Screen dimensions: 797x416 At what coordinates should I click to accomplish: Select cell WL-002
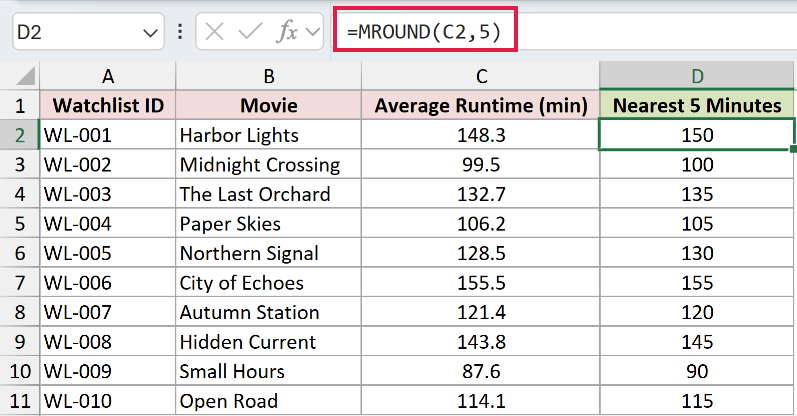tap(108, 164)
